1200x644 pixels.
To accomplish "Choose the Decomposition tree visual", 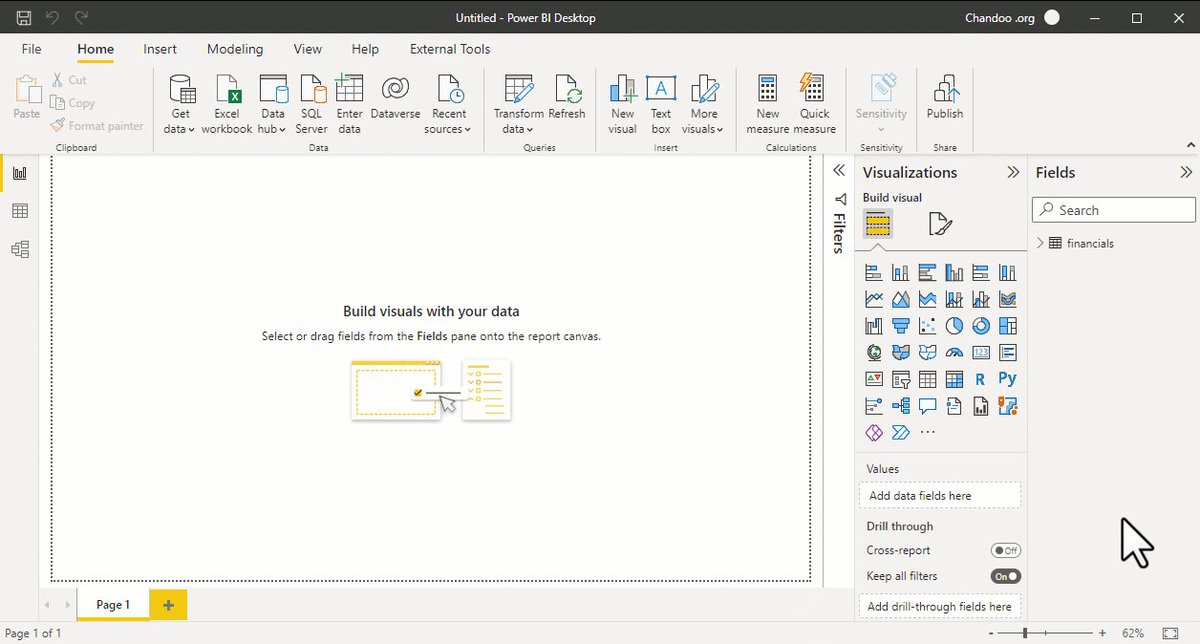I will (900, 406).
